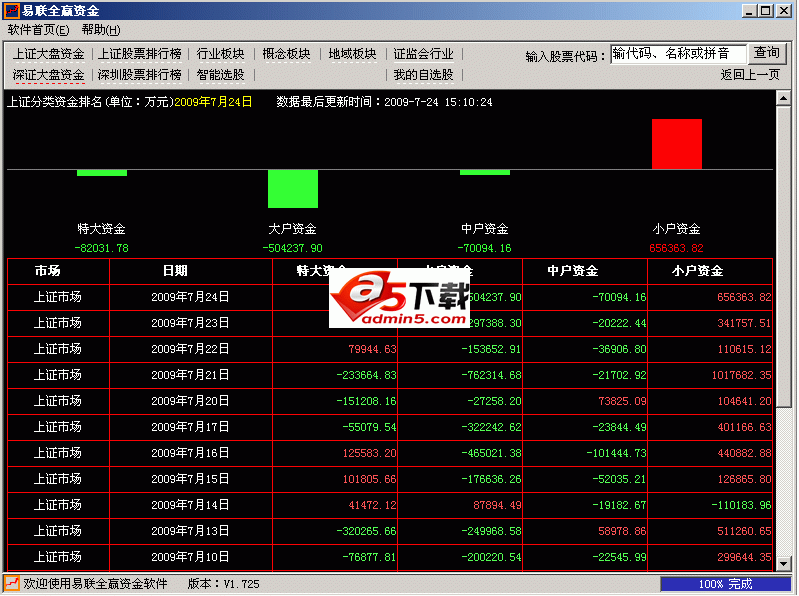Screen dimensions: 799x596
Task: Click 返回上一页 to go back
Action: click(750, 75)
